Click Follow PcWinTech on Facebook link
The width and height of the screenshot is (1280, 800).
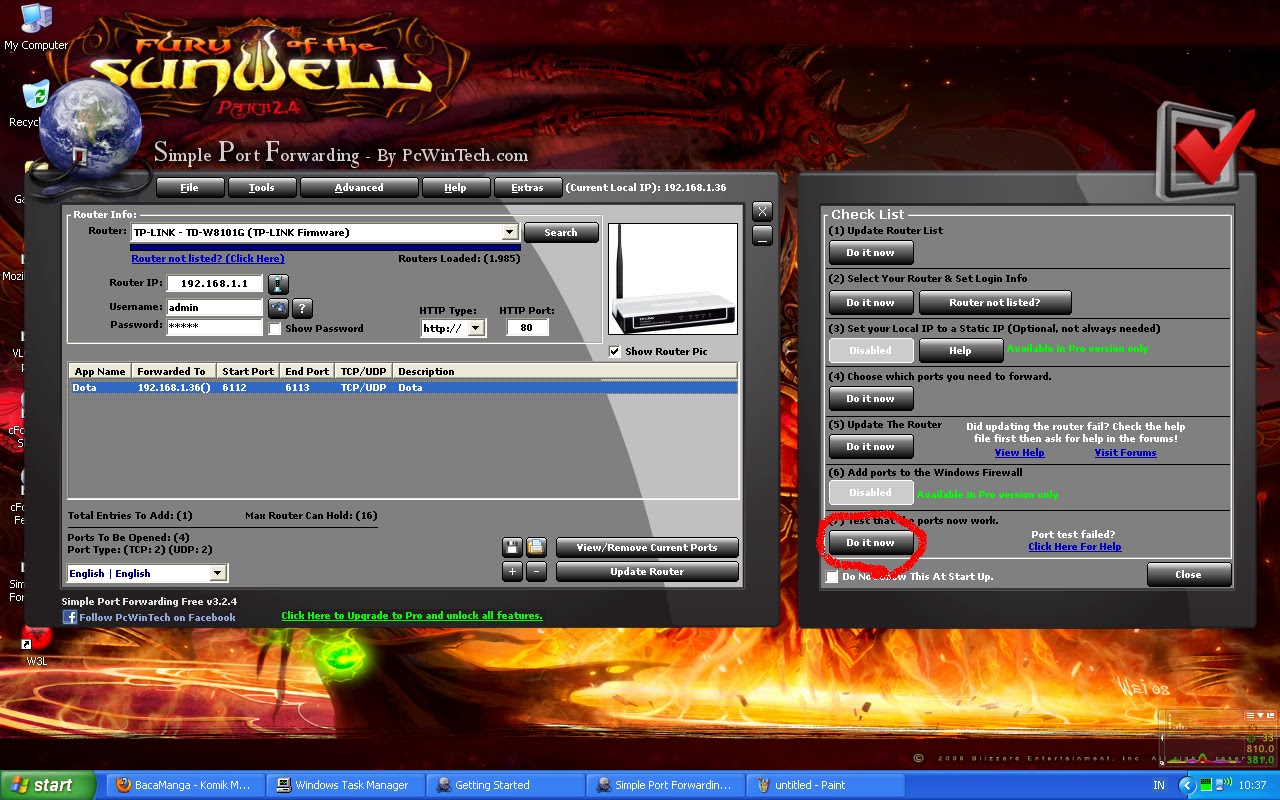point(157,617)
